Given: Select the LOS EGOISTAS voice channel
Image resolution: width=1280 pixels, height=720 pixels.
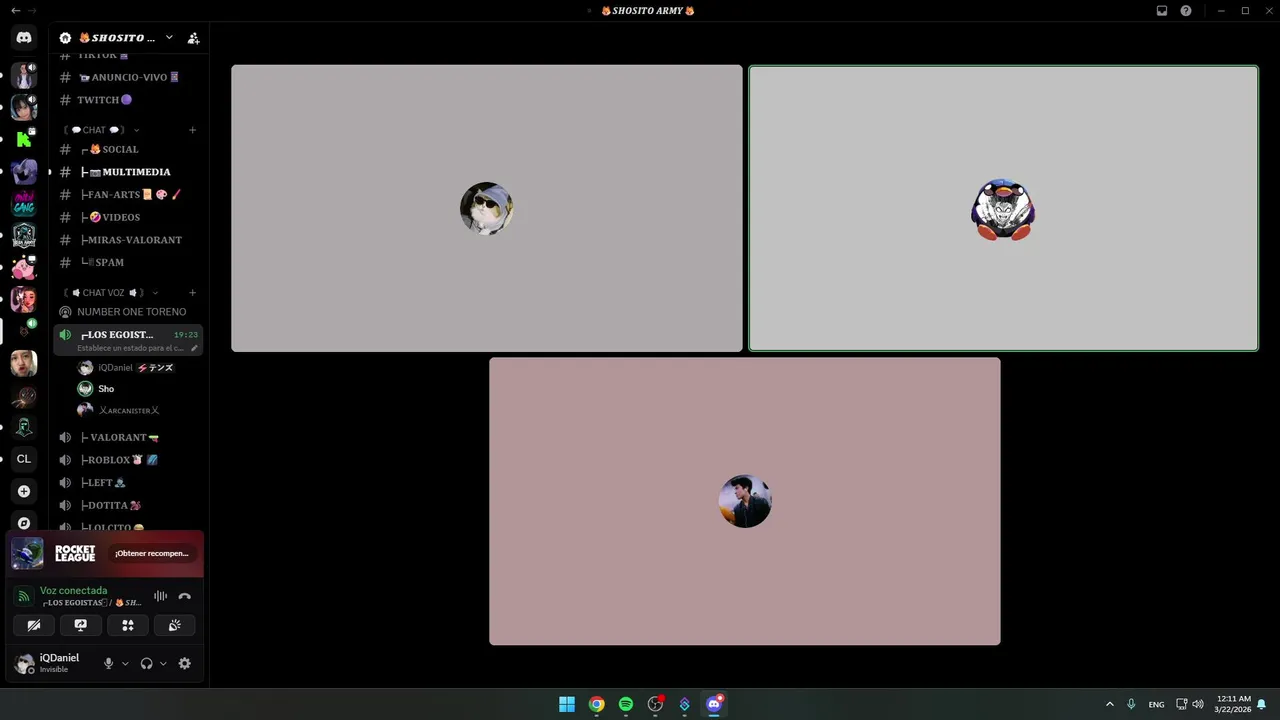Looking at the screenshot, I should 128,340.
